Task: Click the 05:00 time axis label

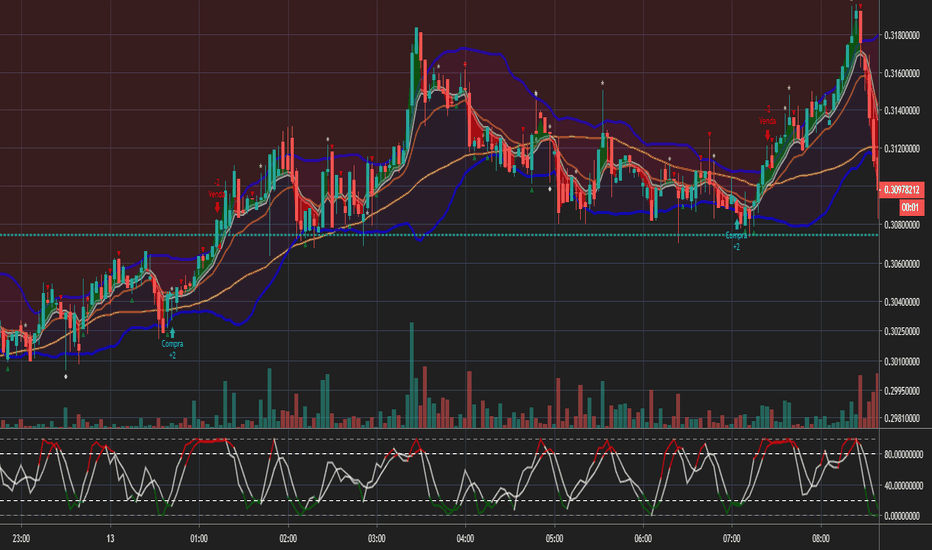Action: (x=555, y=539)
